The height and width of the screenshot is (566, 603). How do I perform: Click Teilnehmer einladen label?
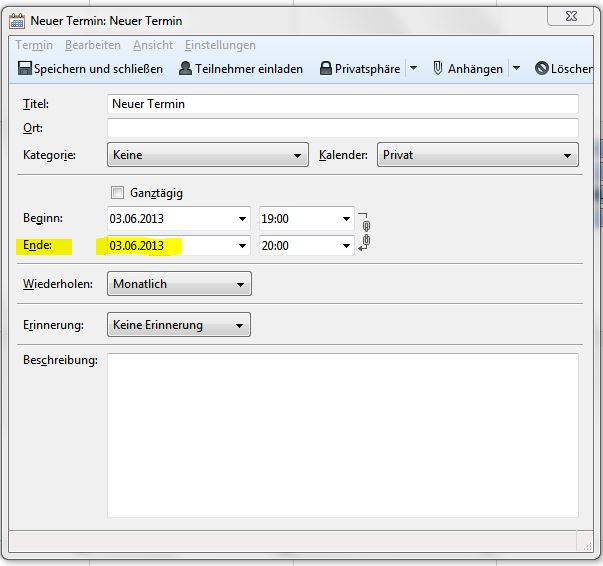(249, 69)
